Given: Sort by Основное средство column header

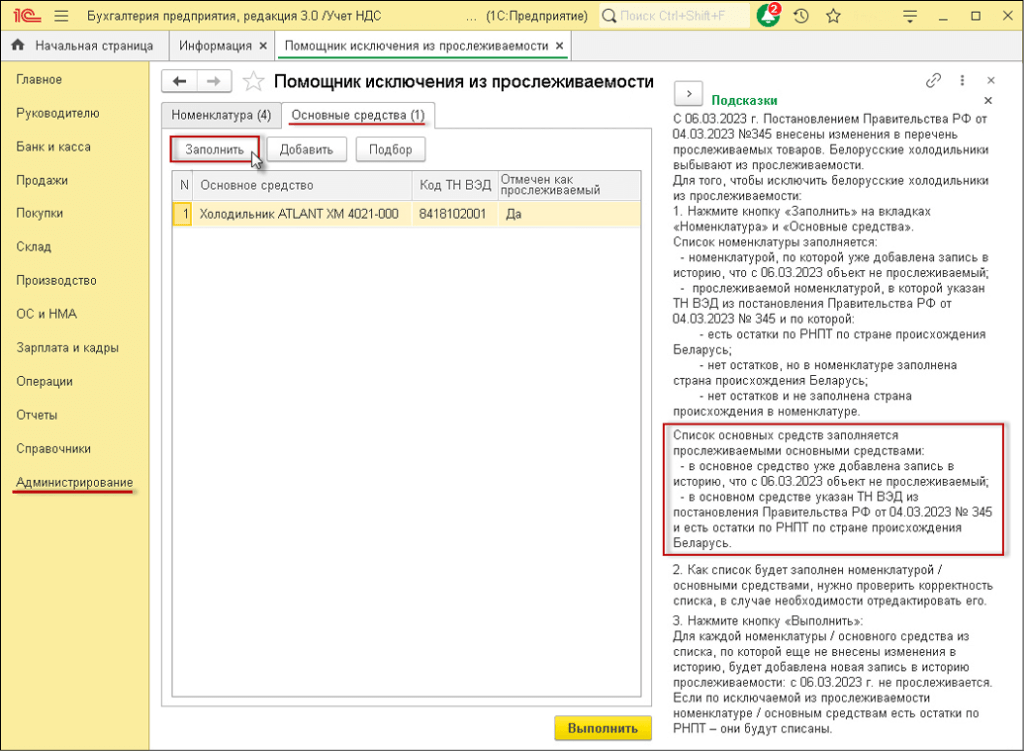Looking at the screenshot, I should (x=302, y=185).
